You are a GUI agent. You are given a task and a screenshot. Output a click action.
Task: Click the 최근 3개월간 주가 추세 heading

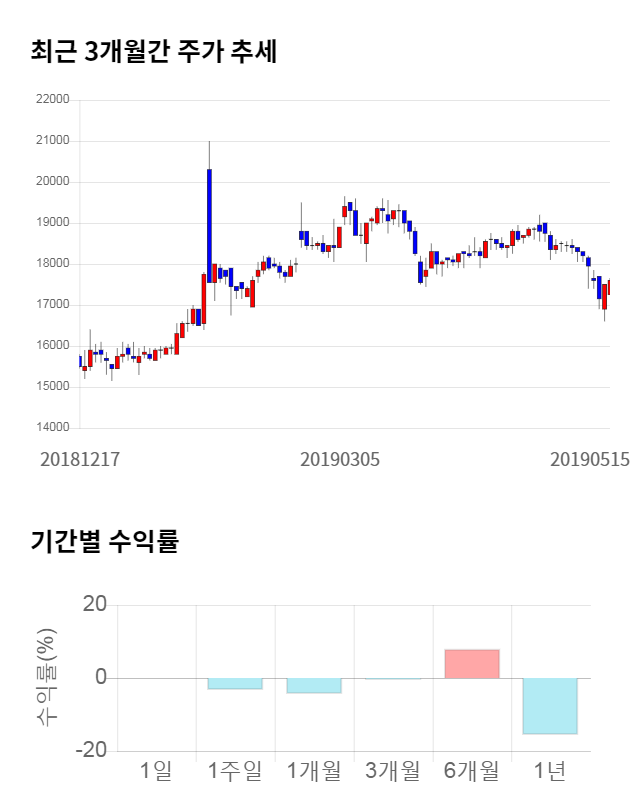tap(154, 51)
